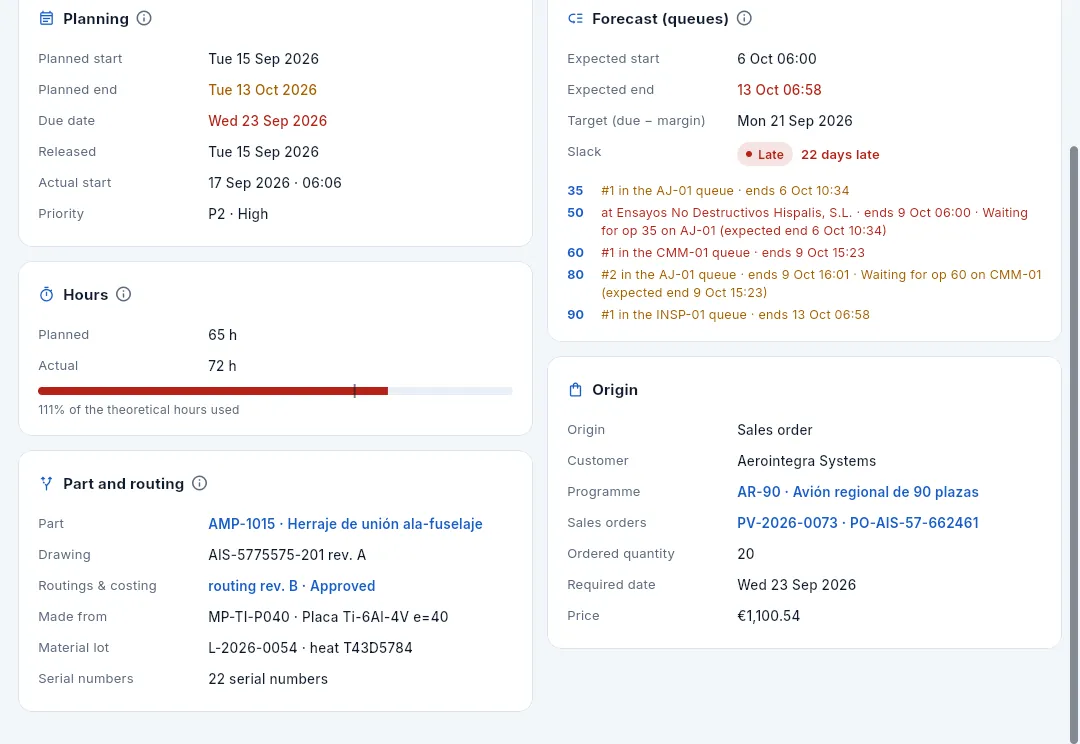Open operation 80 in forecast list

click(x=575, y=275)
